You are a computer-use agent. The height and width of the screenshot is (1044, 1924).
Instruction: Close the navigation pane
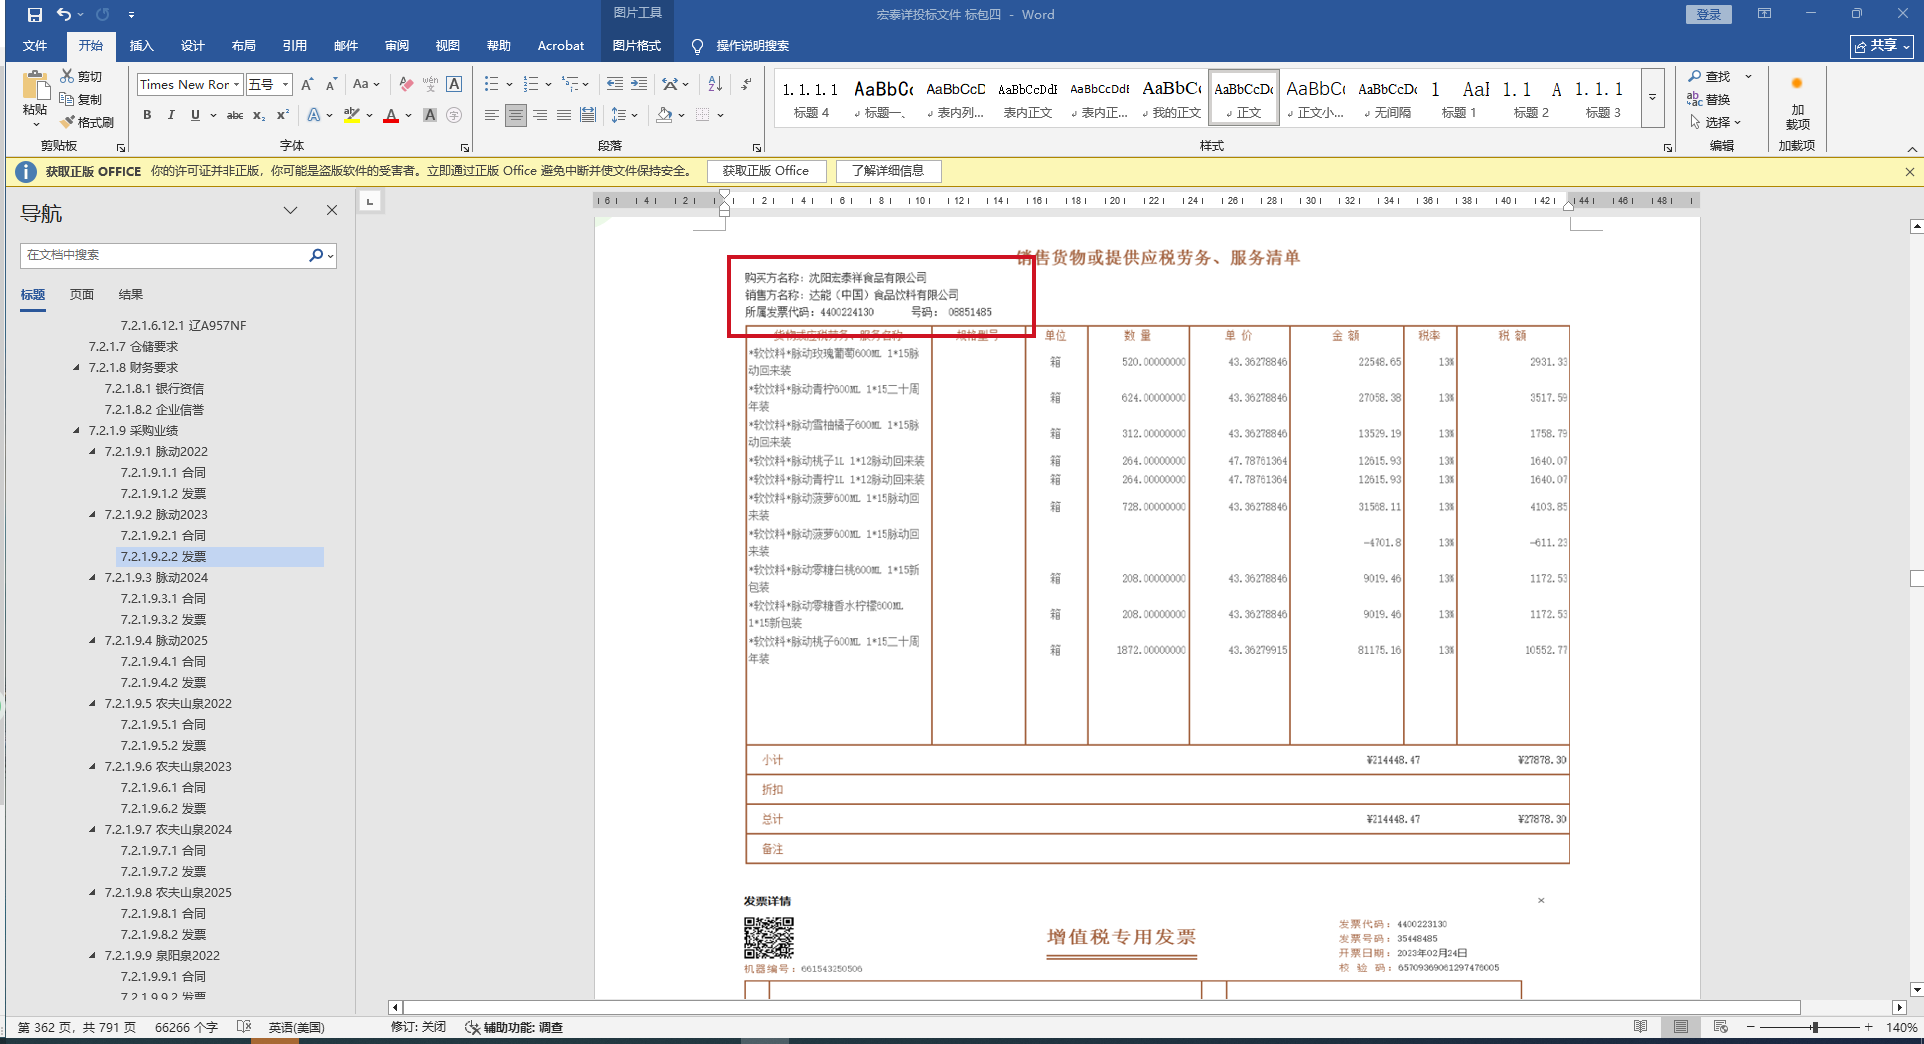coord(332,210)
